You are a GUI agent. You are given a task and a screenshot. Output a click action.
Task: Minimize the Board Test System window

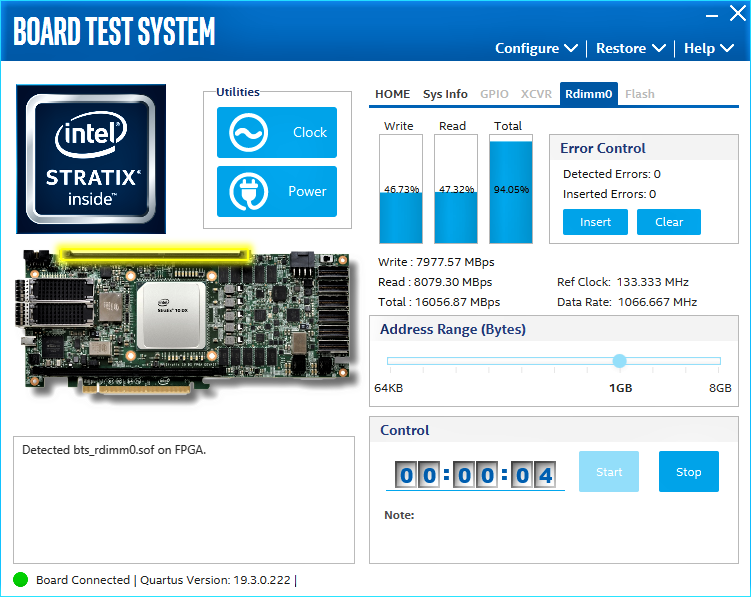(x=712, y=14)
